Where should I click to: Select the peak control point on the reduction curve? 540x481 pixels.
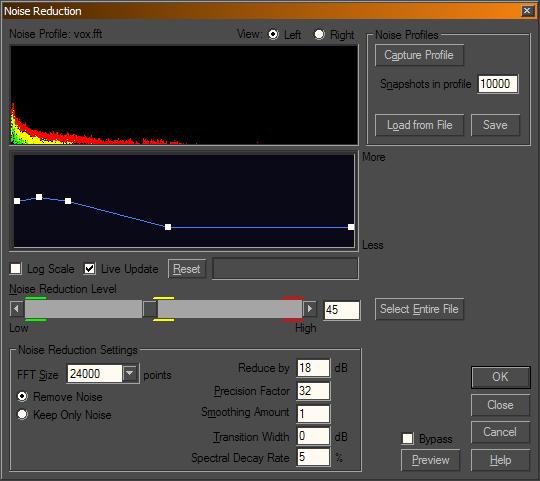[x=39, y=197]
